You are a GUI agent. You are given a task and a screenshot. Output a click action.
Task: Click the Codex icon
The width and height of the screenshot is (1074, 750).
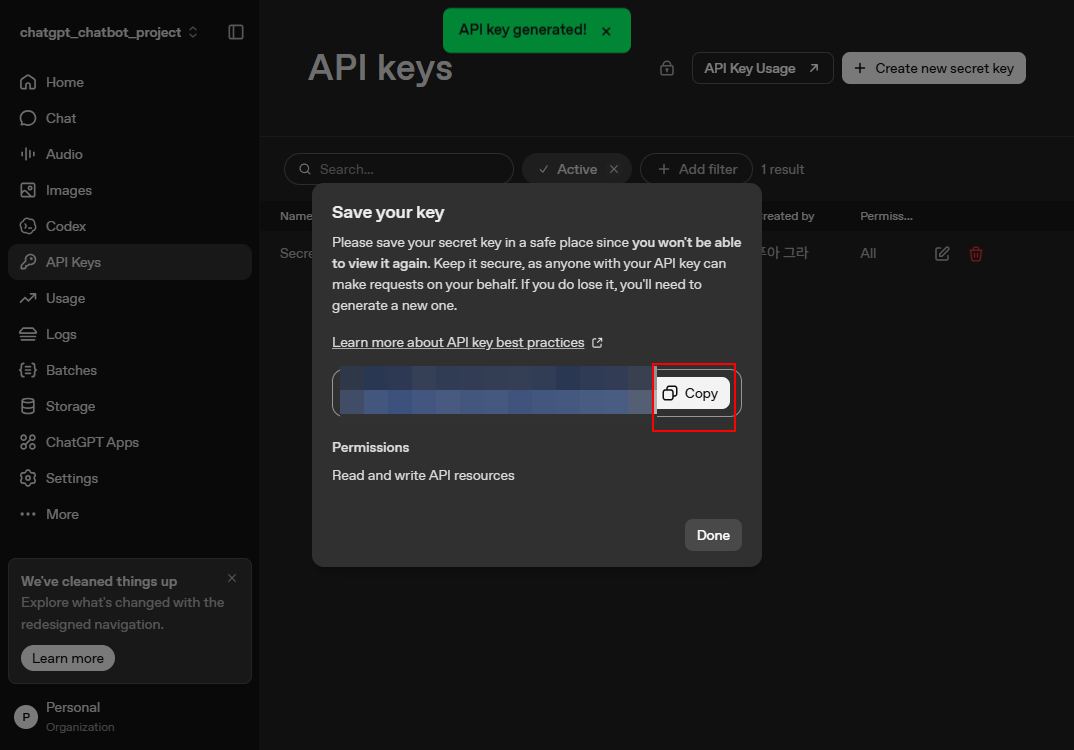28,226
